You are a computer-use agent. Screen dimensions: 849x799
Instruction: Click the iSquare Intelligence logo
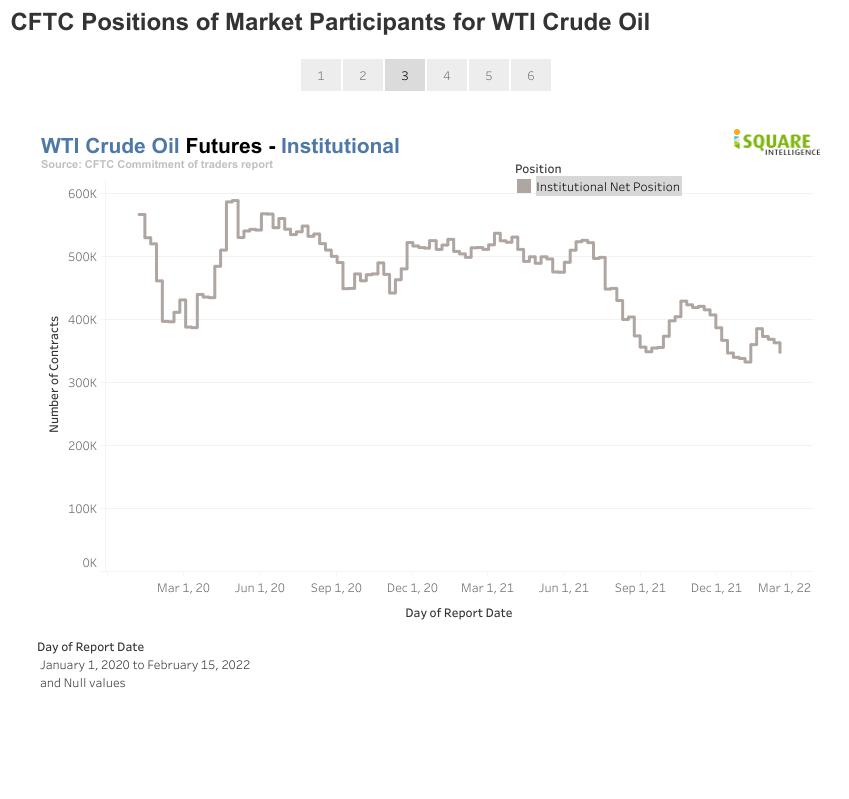[776, 142]
